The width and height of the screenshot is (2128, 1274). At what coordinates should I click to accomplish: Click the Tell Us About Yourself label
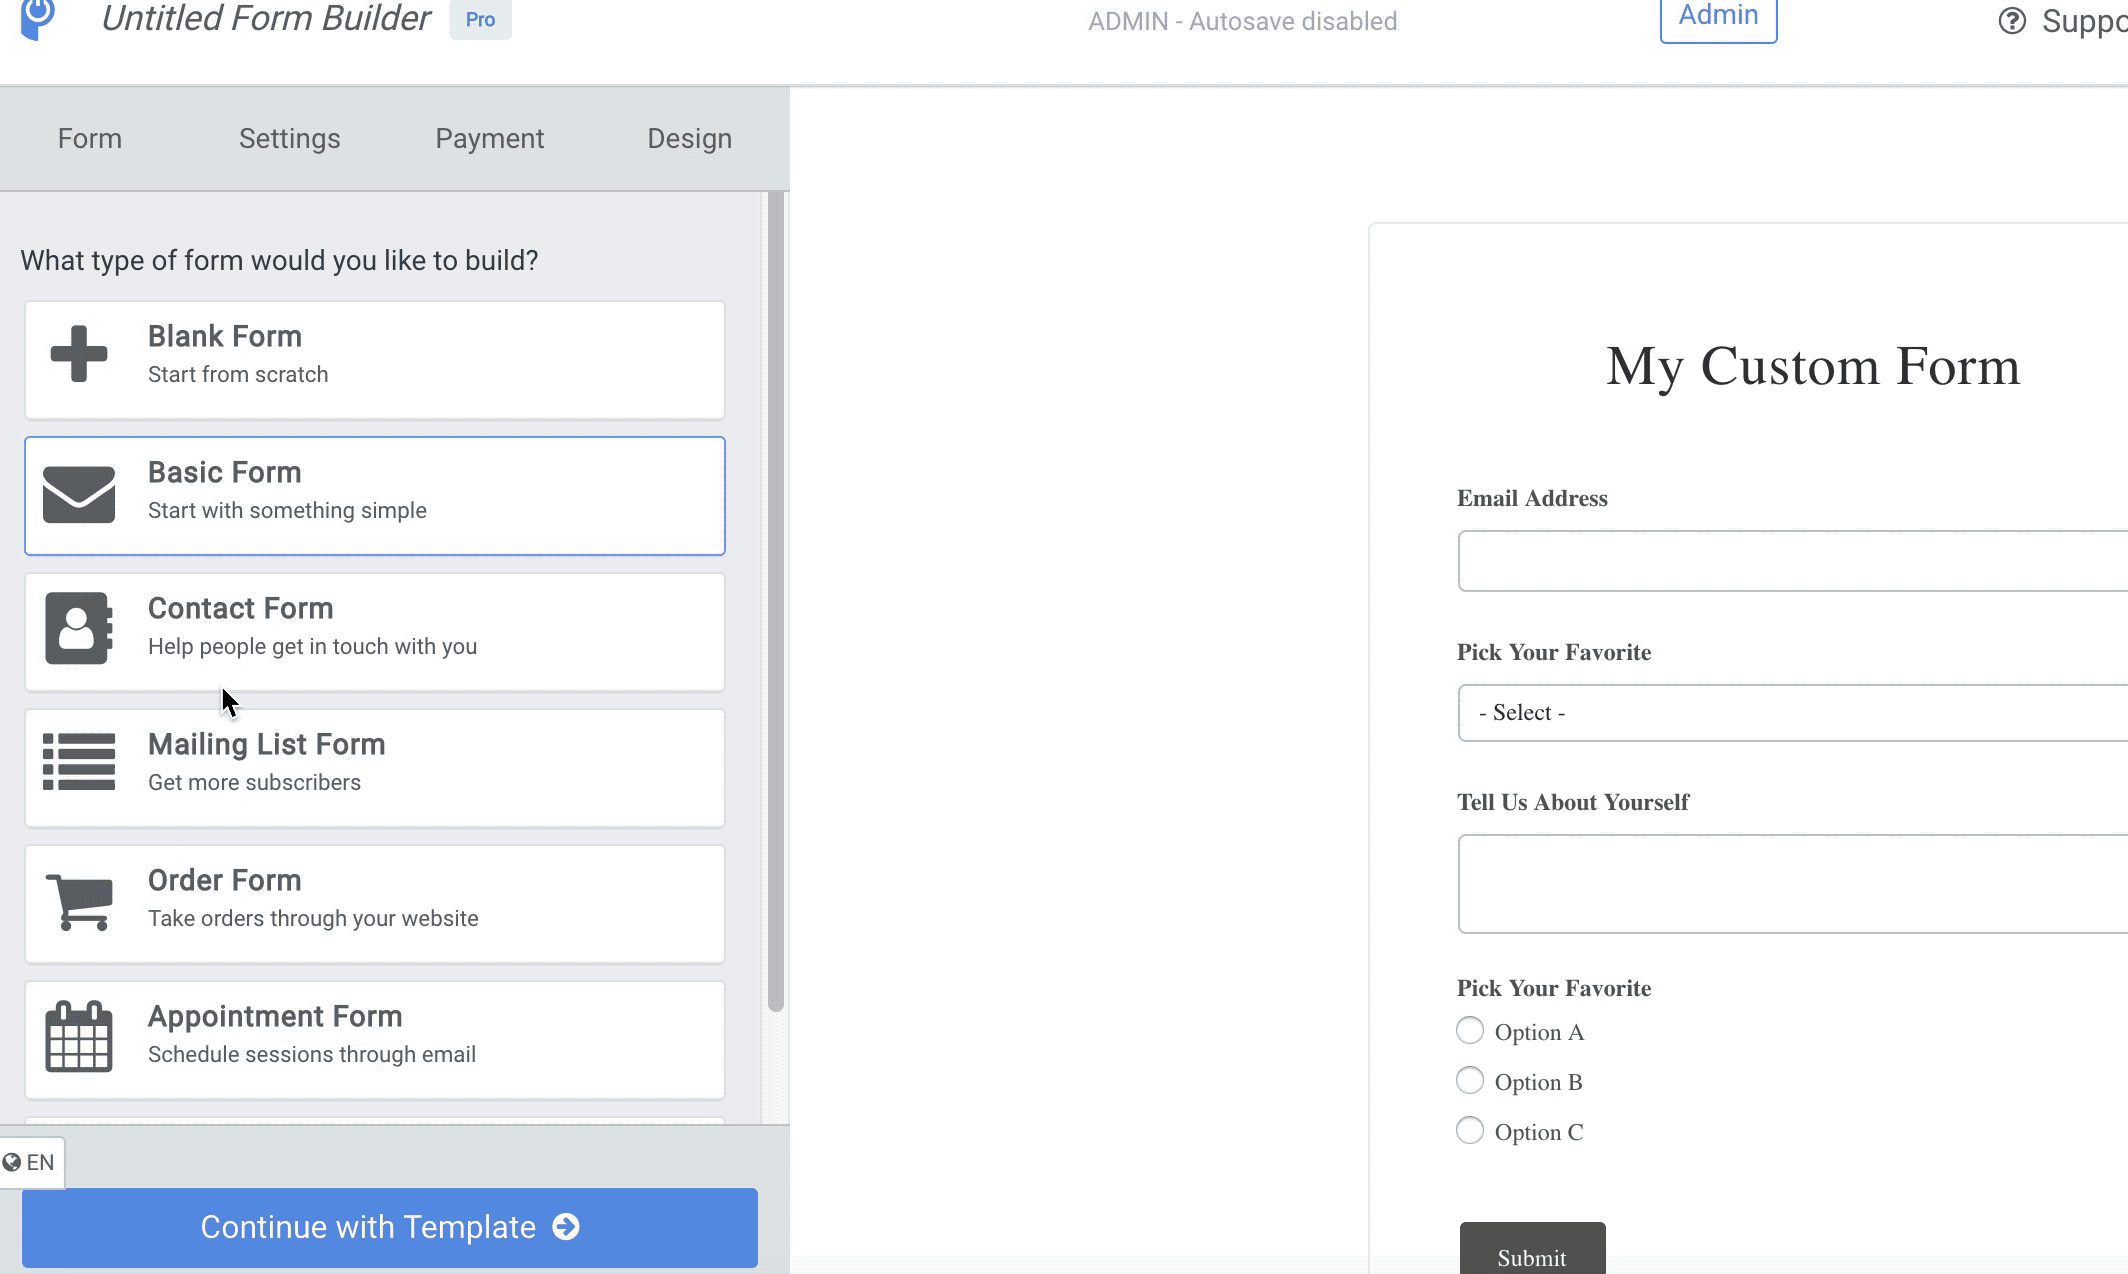pos(1573,802)
